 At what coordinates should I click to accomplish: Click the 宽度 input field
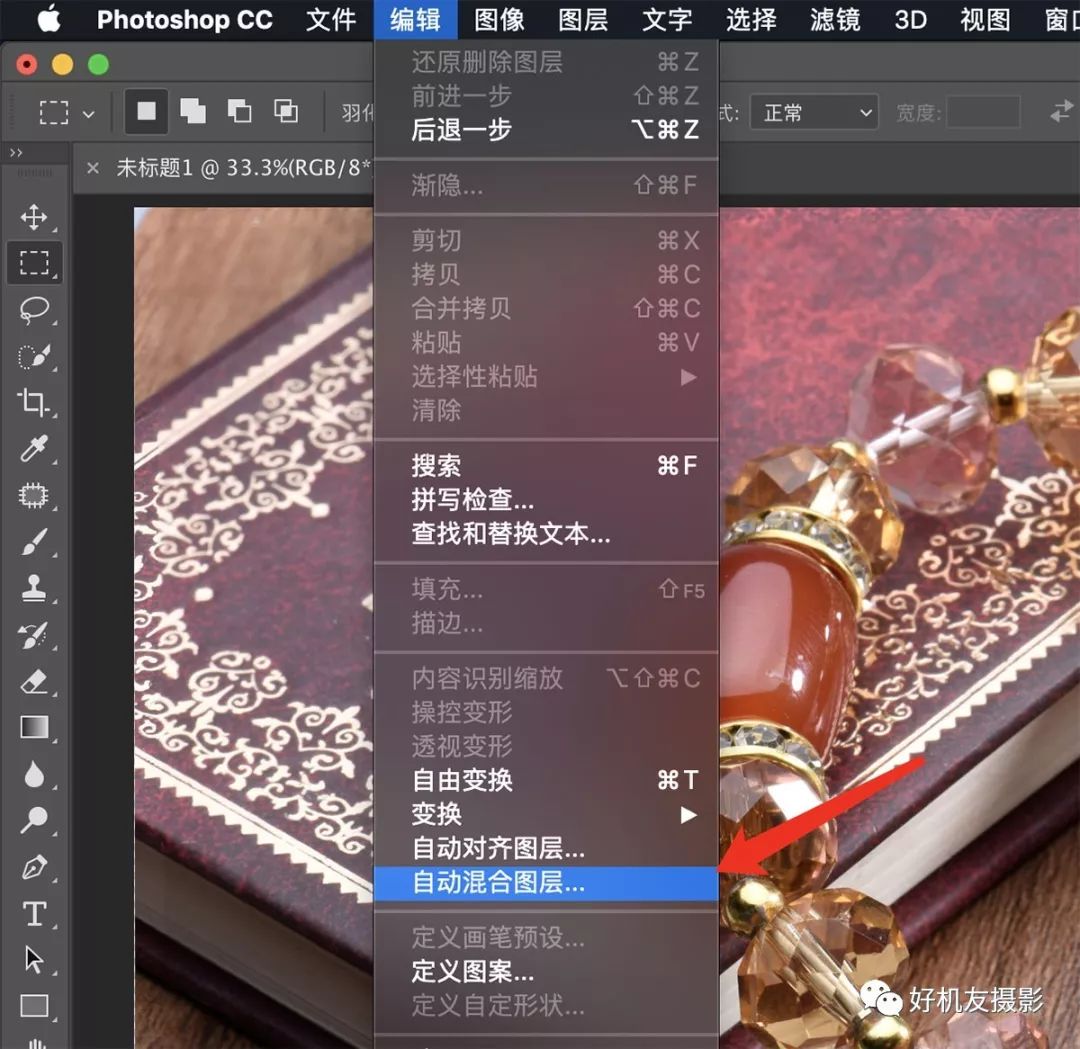coord(983,112)
